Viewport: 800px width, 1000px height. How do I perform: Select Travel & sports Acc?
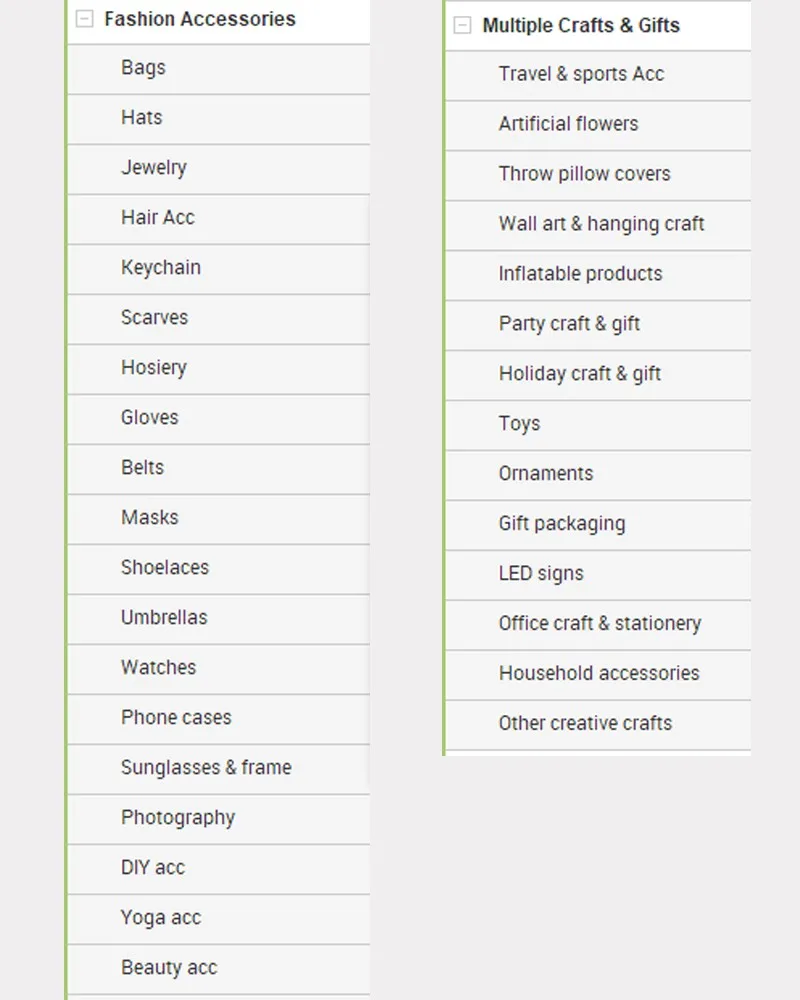[x=598, y=76]
